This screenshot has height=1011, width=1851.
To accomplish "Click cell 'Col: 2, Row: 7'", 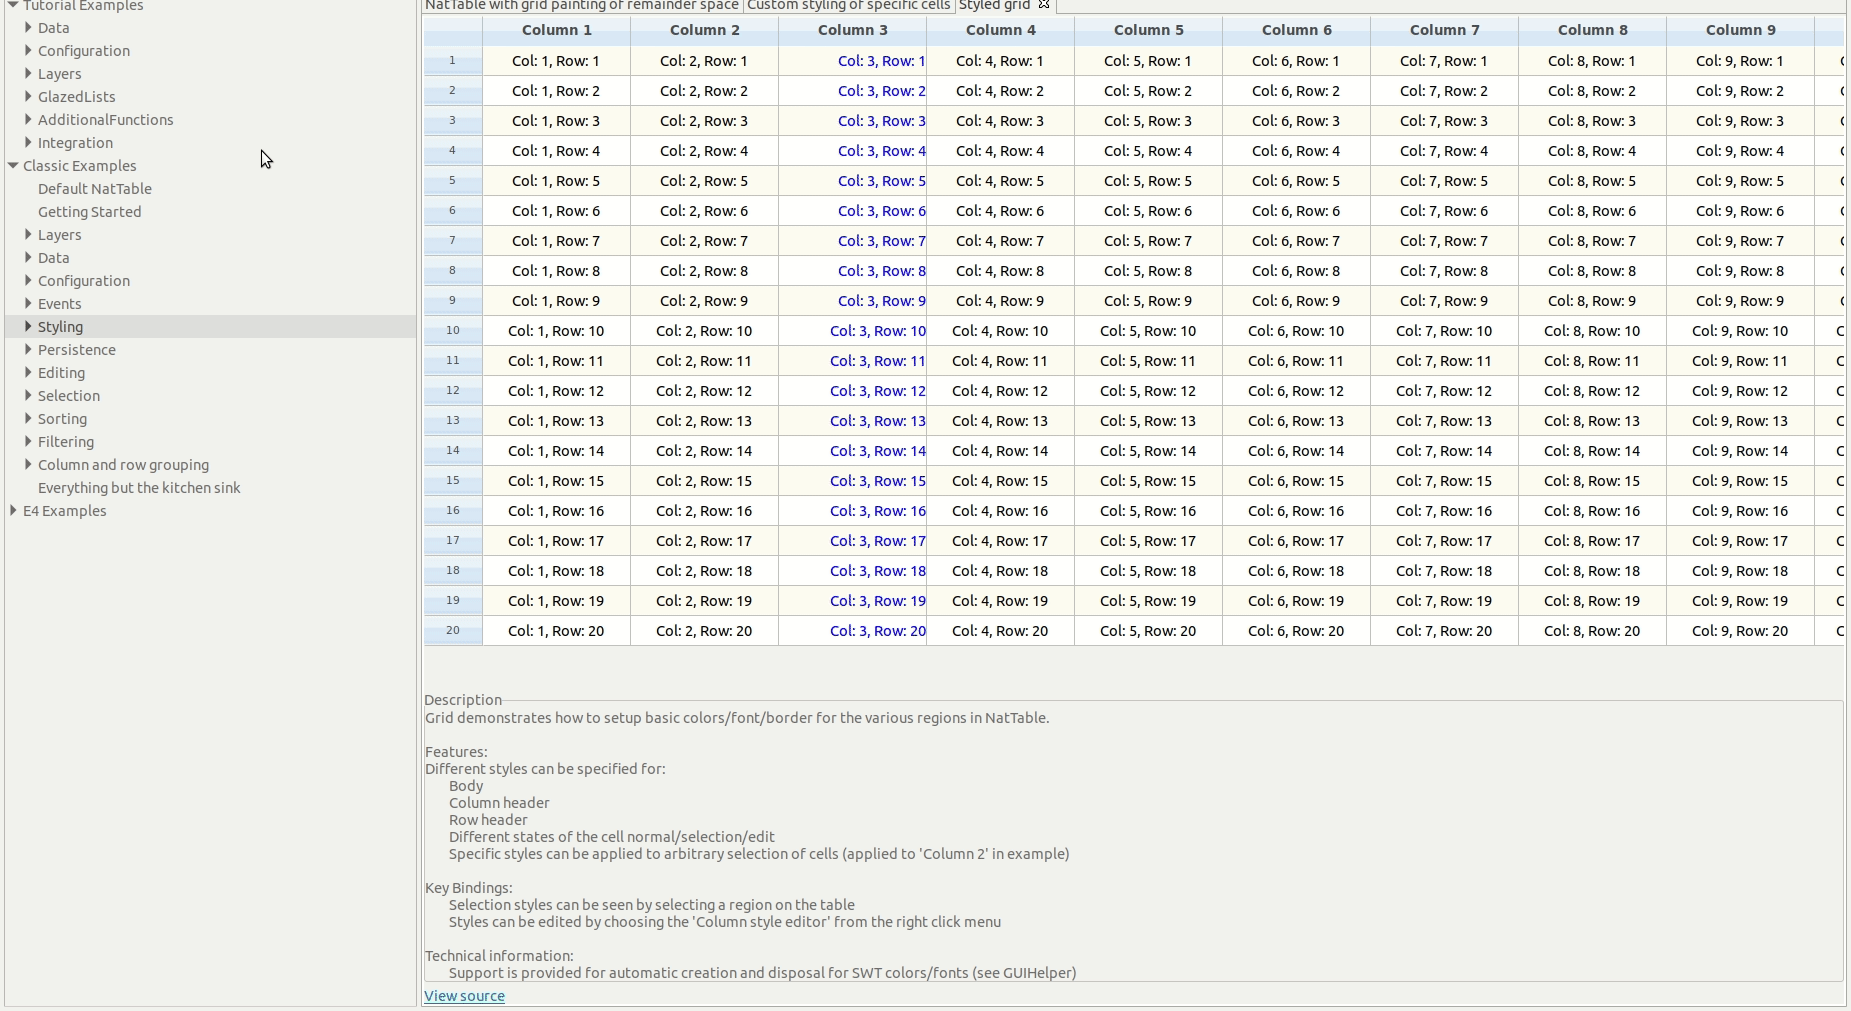I will click(705, 241).
